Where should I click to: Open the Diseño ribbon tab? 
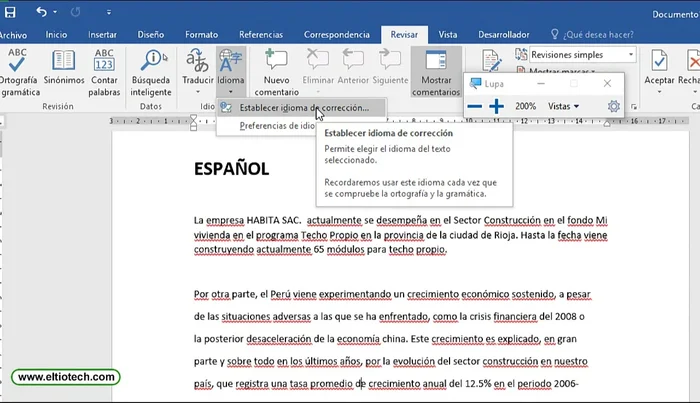coord(150,34)
